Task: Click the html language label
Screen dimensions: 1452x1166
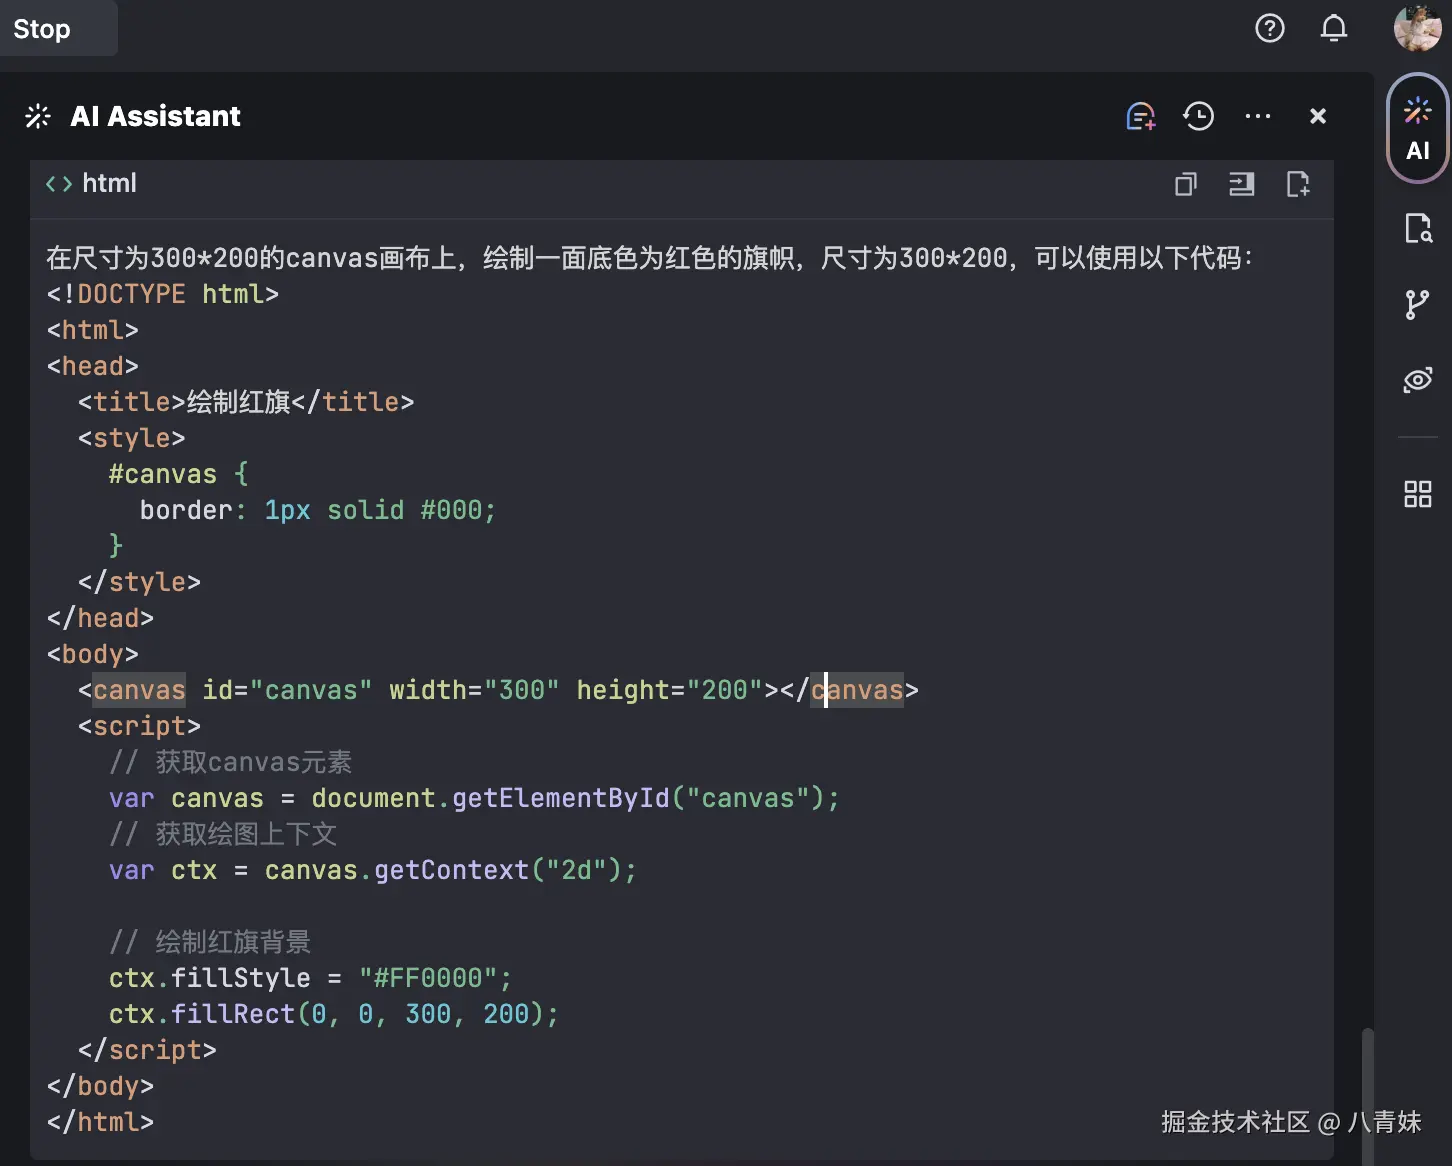Action: (108, 184)
